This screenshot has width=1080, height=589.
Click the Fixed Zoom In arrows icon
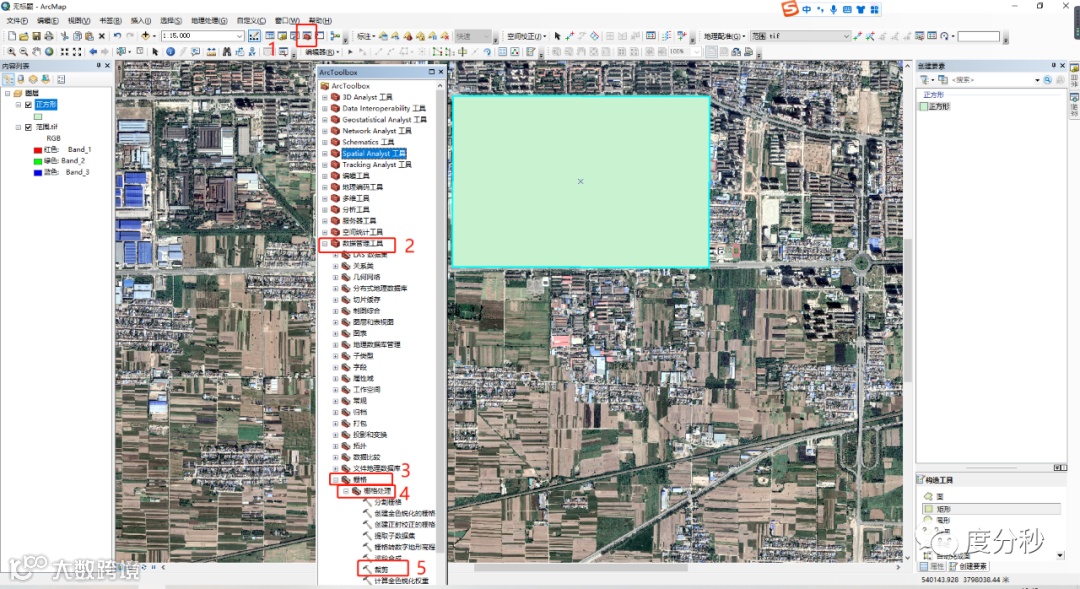pos(65,52)
